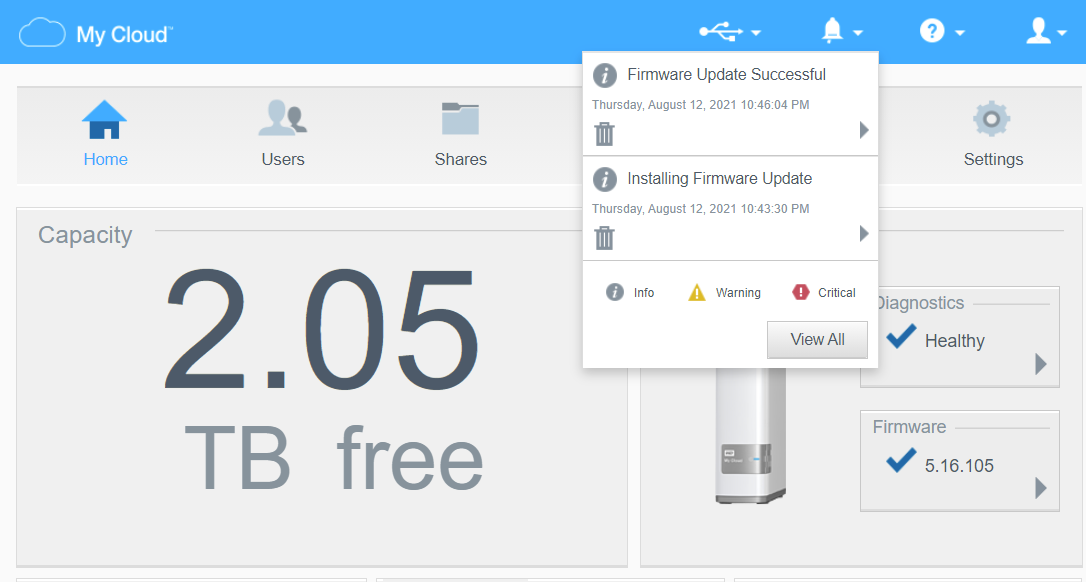
Task: Open the USB devices icon menu
Action: click(721, 31)
